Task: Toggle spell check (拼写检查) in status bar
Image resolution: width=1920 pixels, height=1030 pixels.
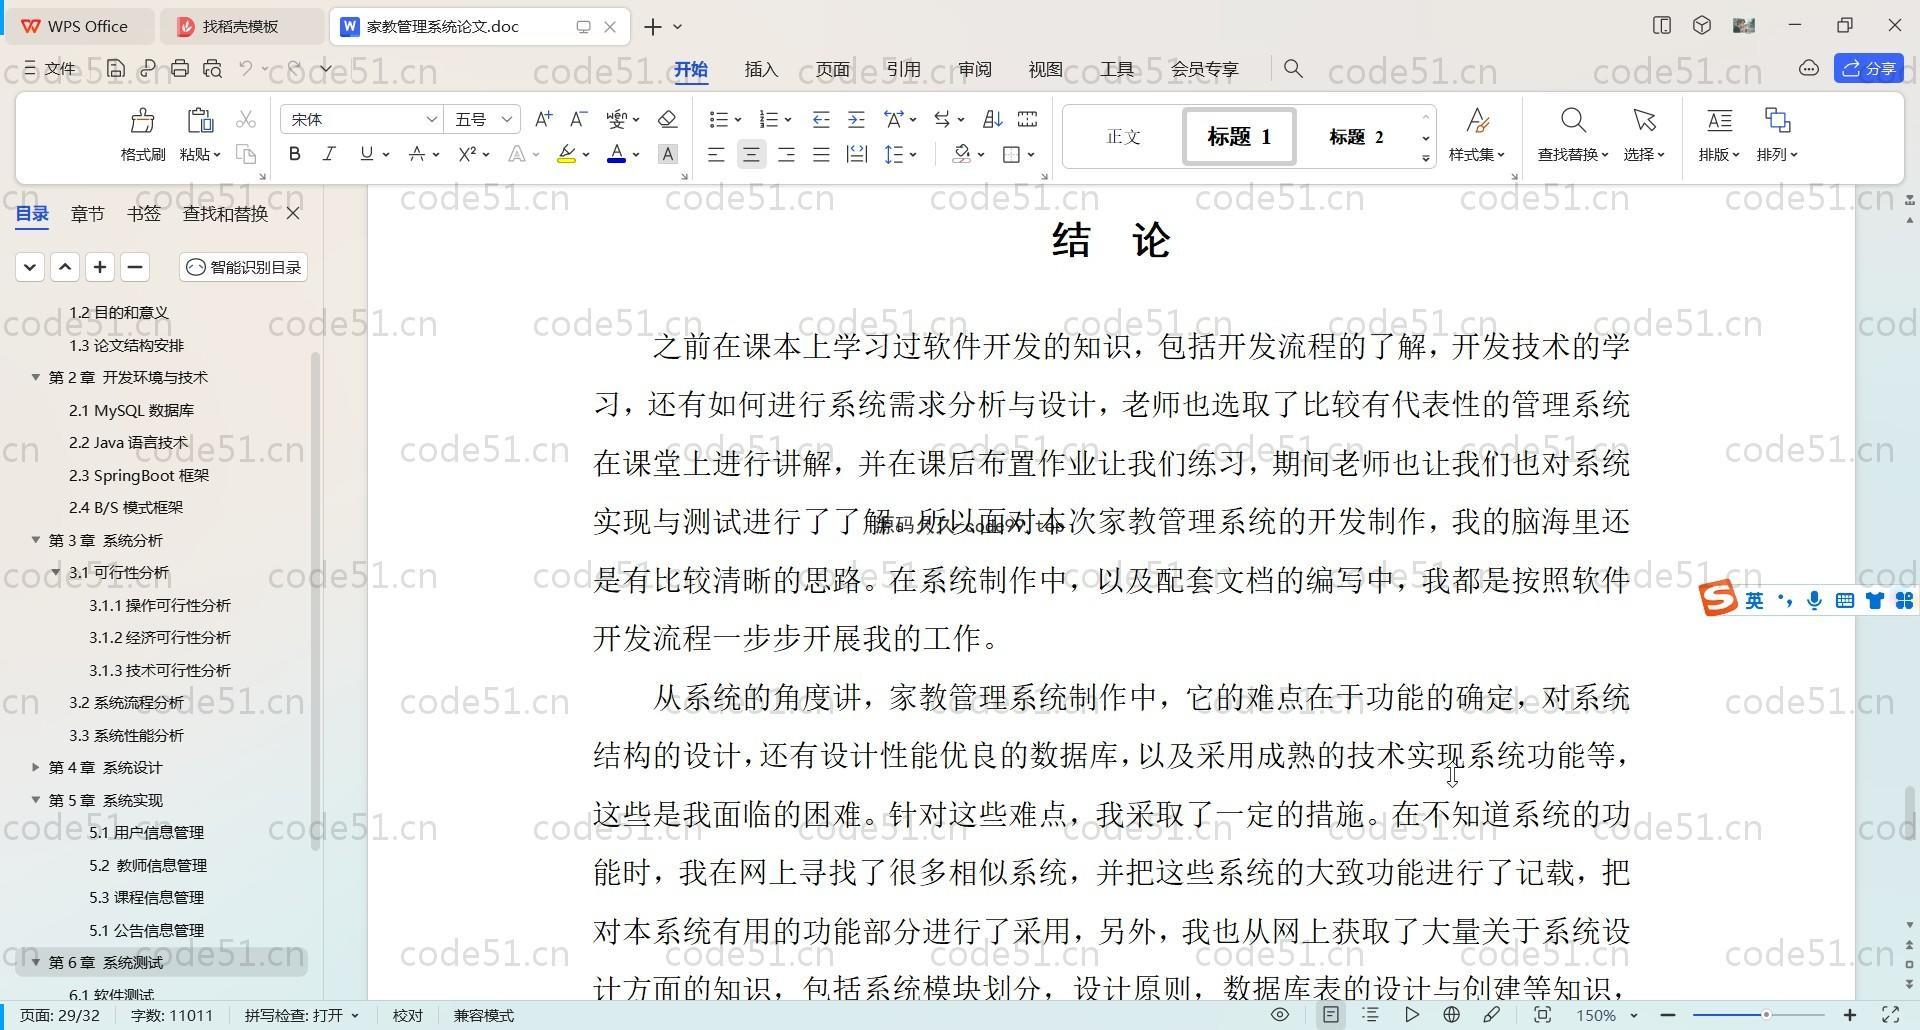Action: coord(300,1015)
